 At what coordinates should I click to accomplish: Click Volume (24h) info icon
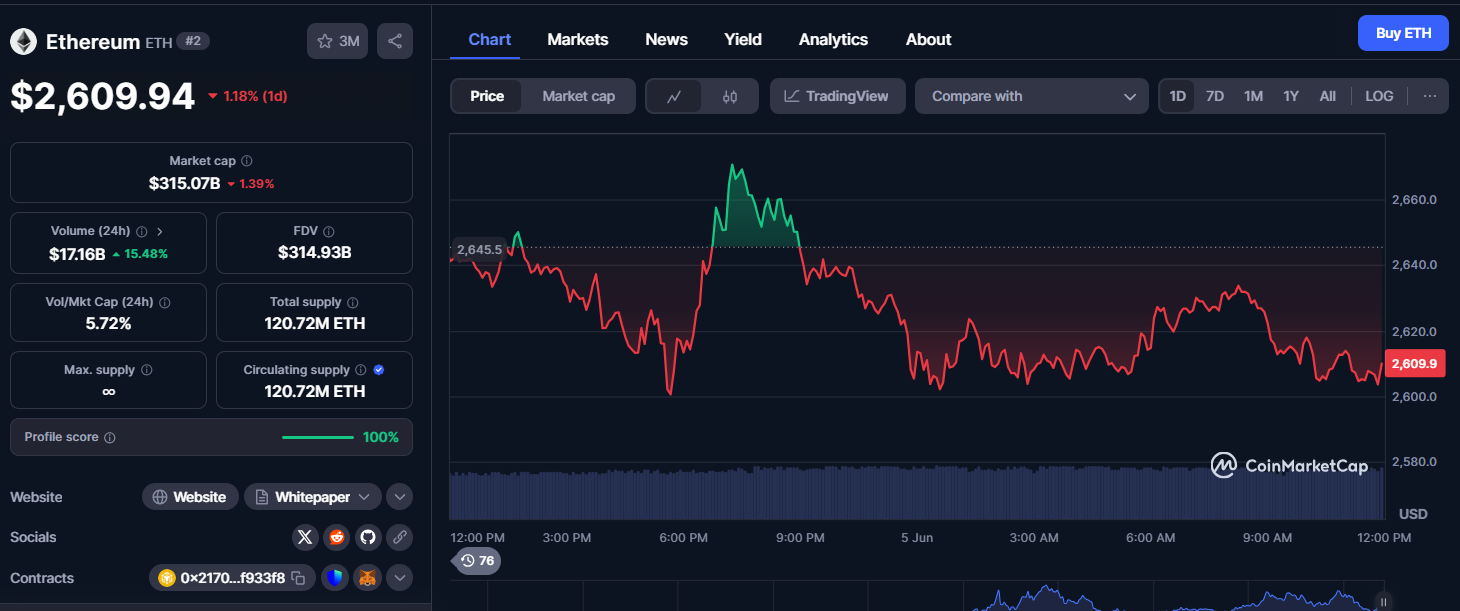(x=141, y=231)
